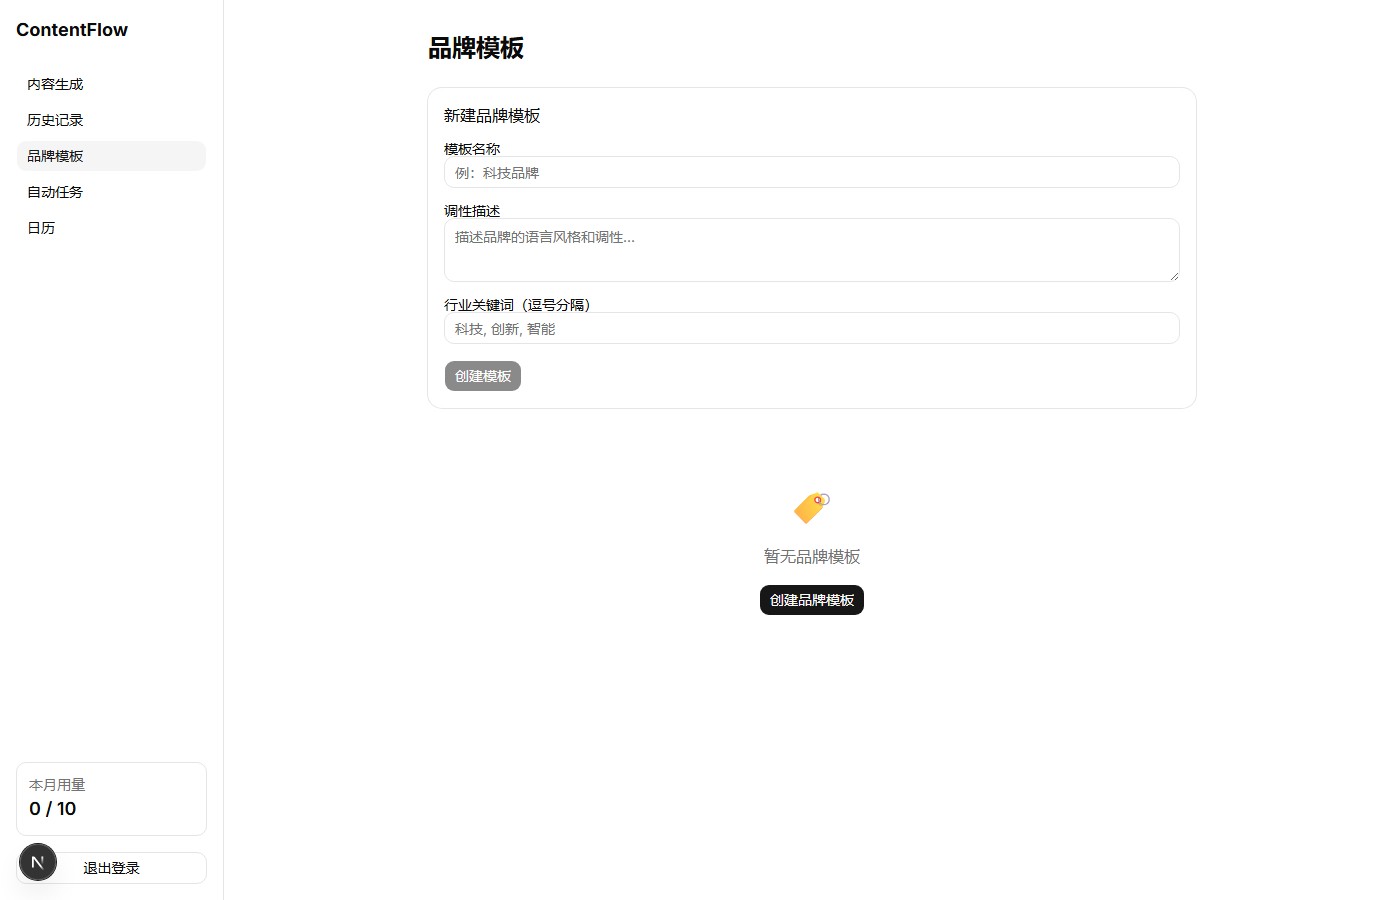The height and width of the screenshot is (900, 1400).
Task: Open the 日历 section
Action: 41,227
